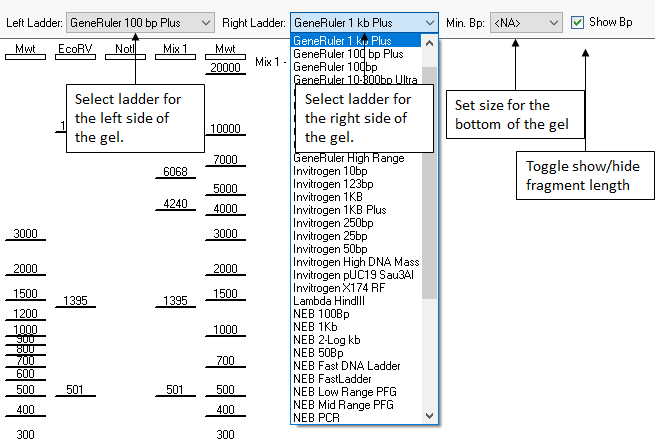Viewport: 656px width, 440px height.
Task: Choose Invitrogen High DNA Mass
Action: 355,262
